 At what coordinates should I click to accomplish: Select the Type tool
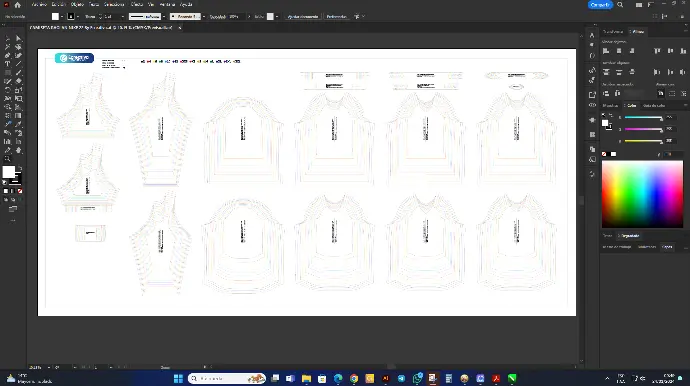[7, 64]
